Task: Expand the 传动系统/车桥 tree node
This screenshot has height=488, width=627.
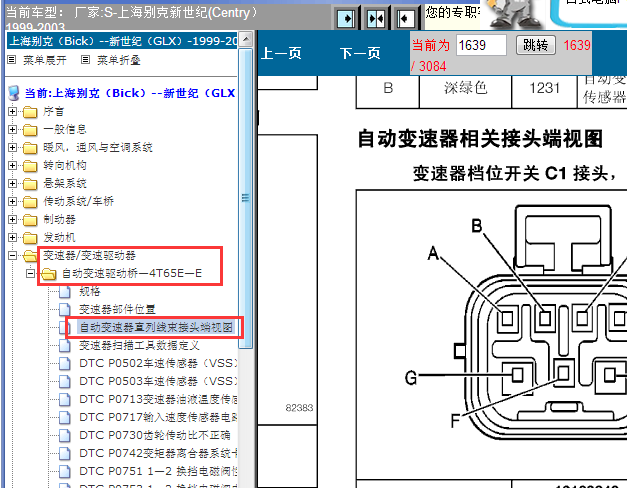Action: coord(12,202)
